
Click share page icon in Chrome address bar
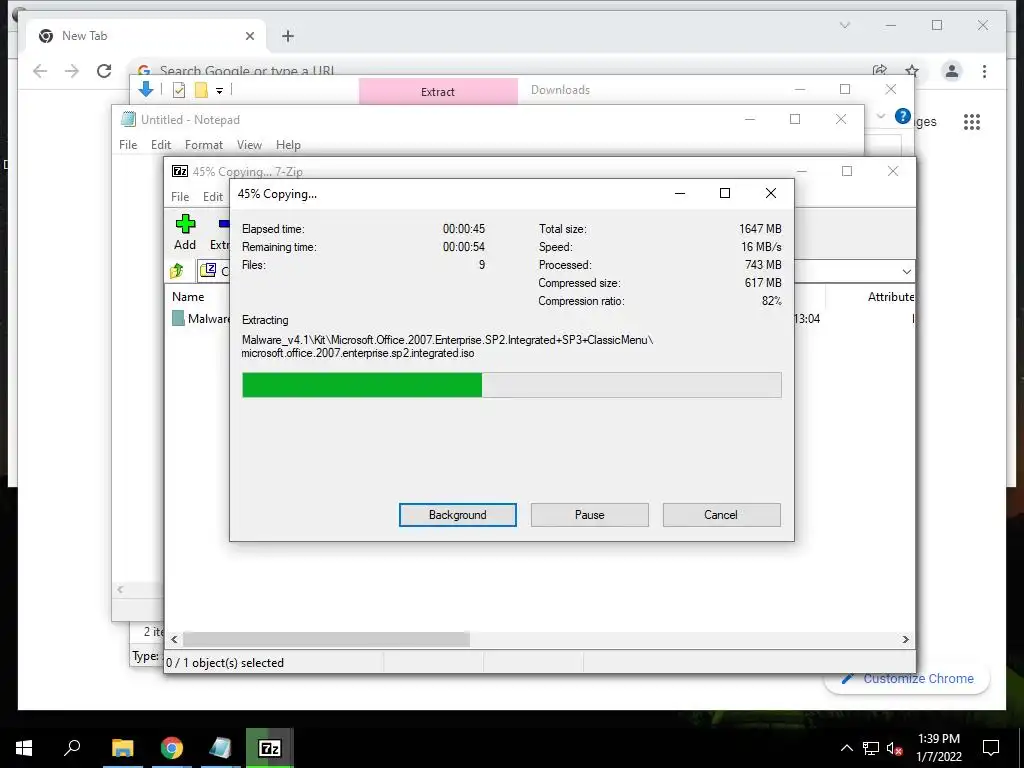880,71
